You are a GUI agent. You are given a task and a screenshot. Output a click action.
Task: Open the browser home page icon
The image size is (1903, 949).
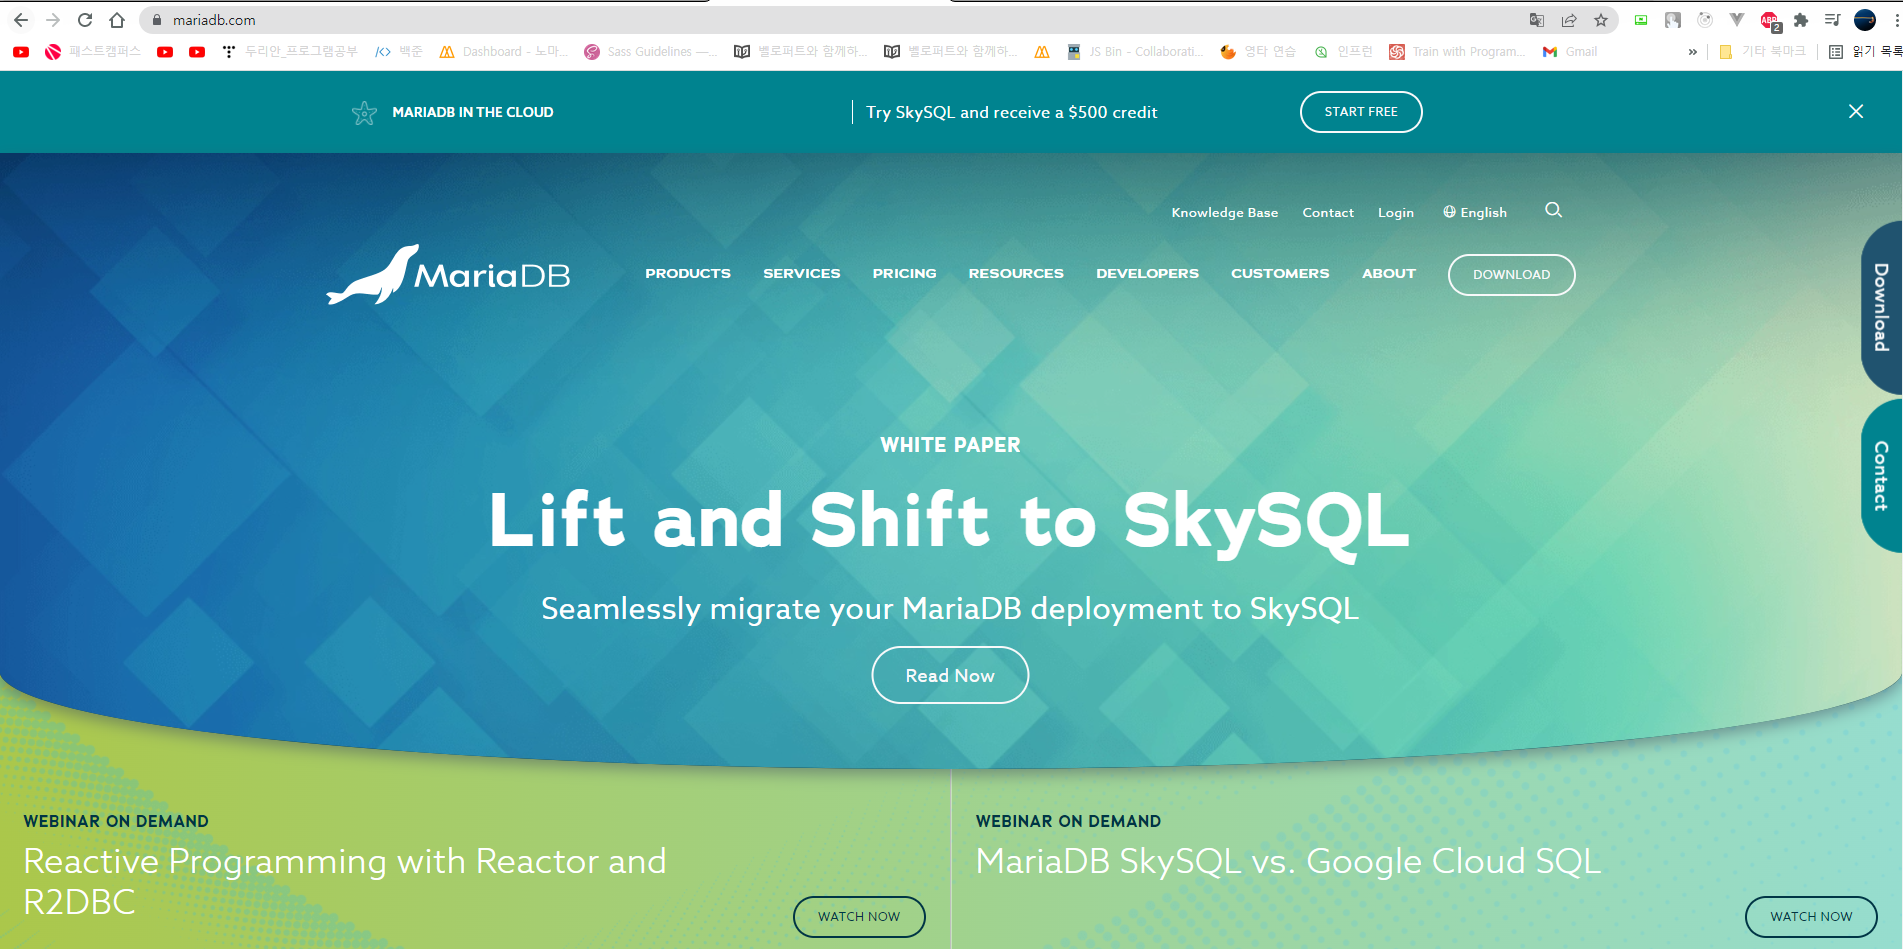tap(117, 20)
